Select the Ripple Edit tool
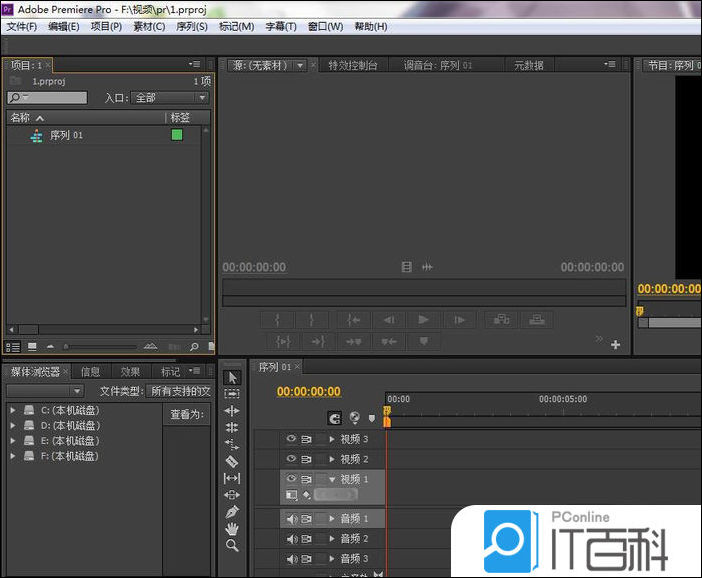Viewport: 702px width, 578px height. [x=232, y=411]
